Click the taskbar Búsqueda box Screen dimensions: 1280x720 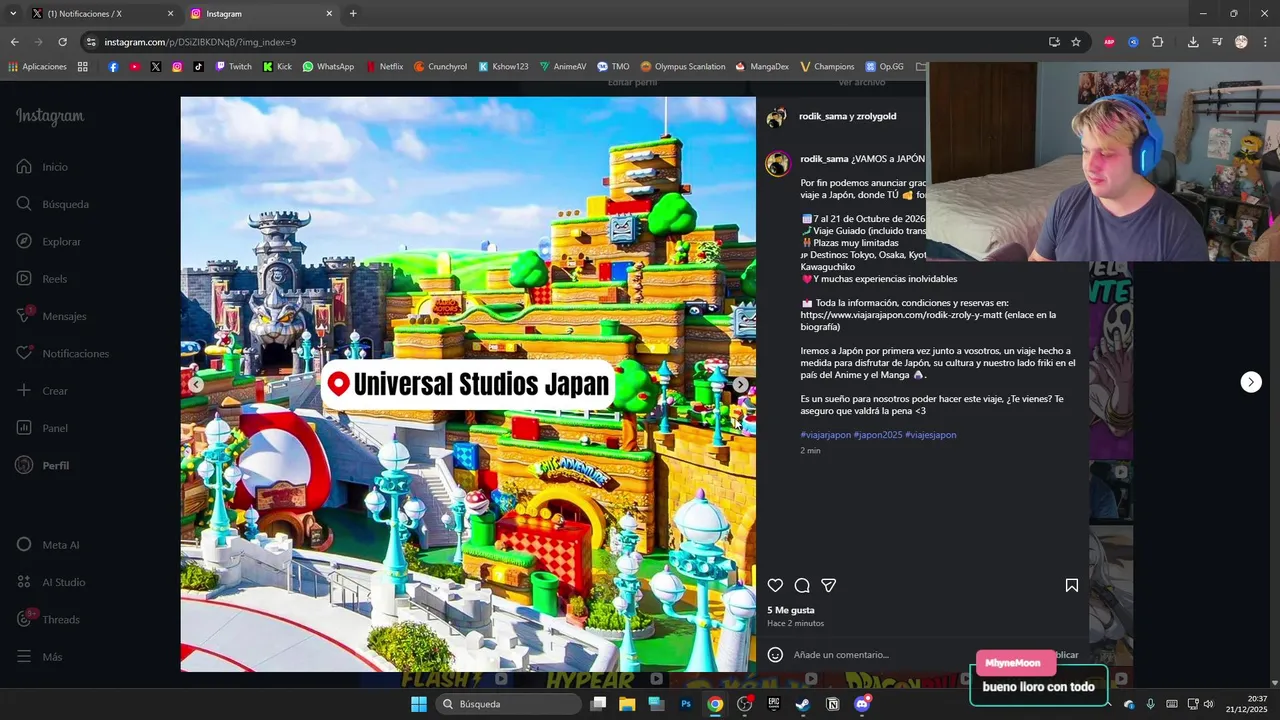[x=510, y=704]
